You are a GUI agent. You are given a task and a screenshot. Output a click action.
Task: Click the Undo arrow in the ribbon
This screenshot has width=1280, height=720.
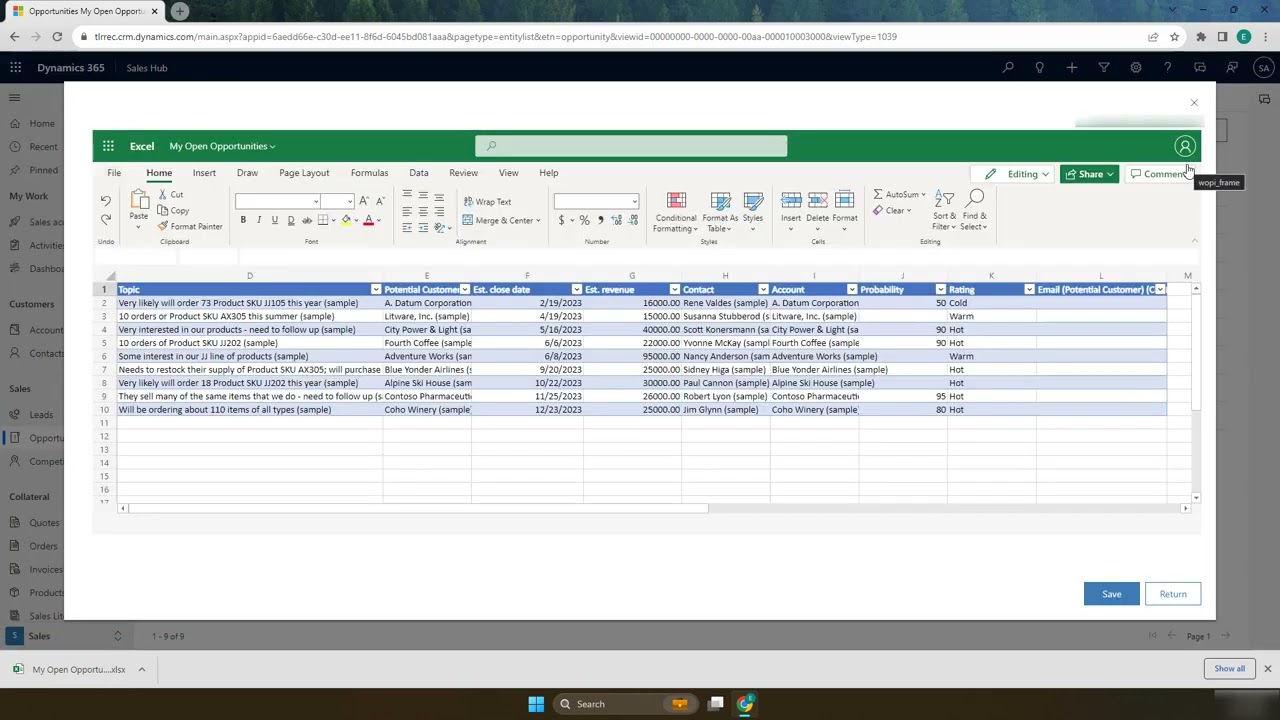pyautogui.click(x=106, y=201)
